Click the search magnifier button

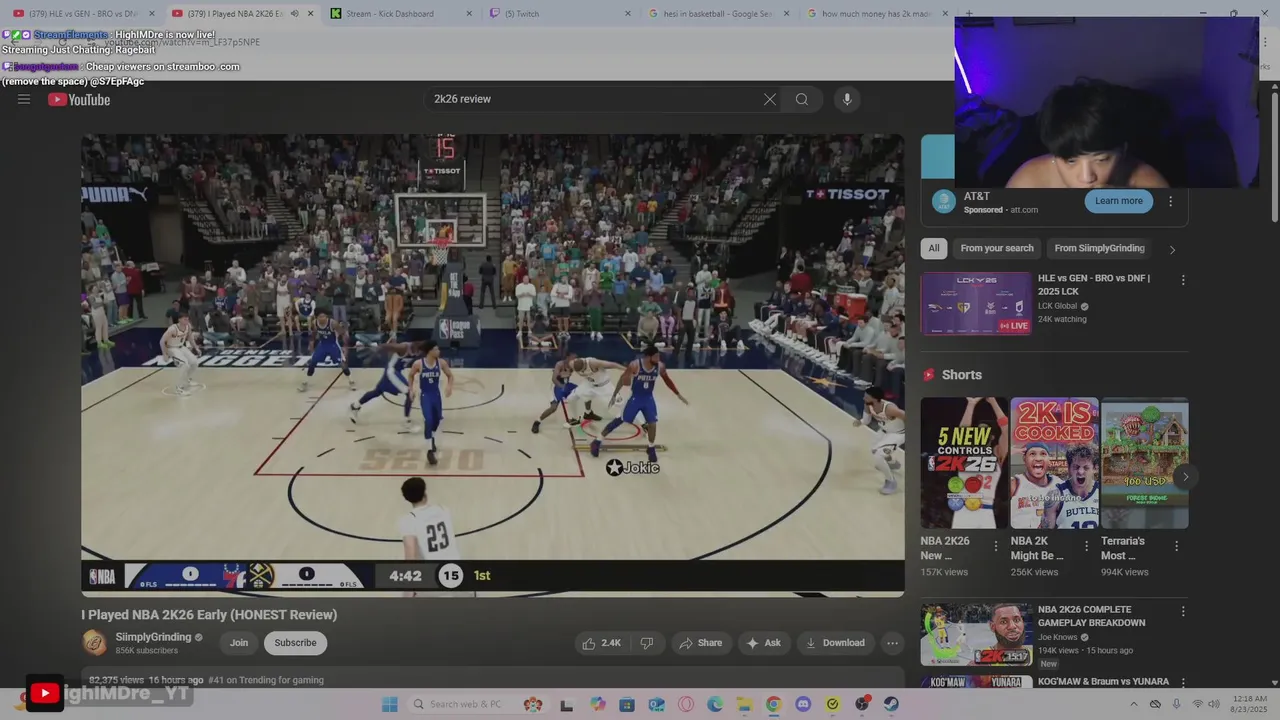click(x=802, y=99)
